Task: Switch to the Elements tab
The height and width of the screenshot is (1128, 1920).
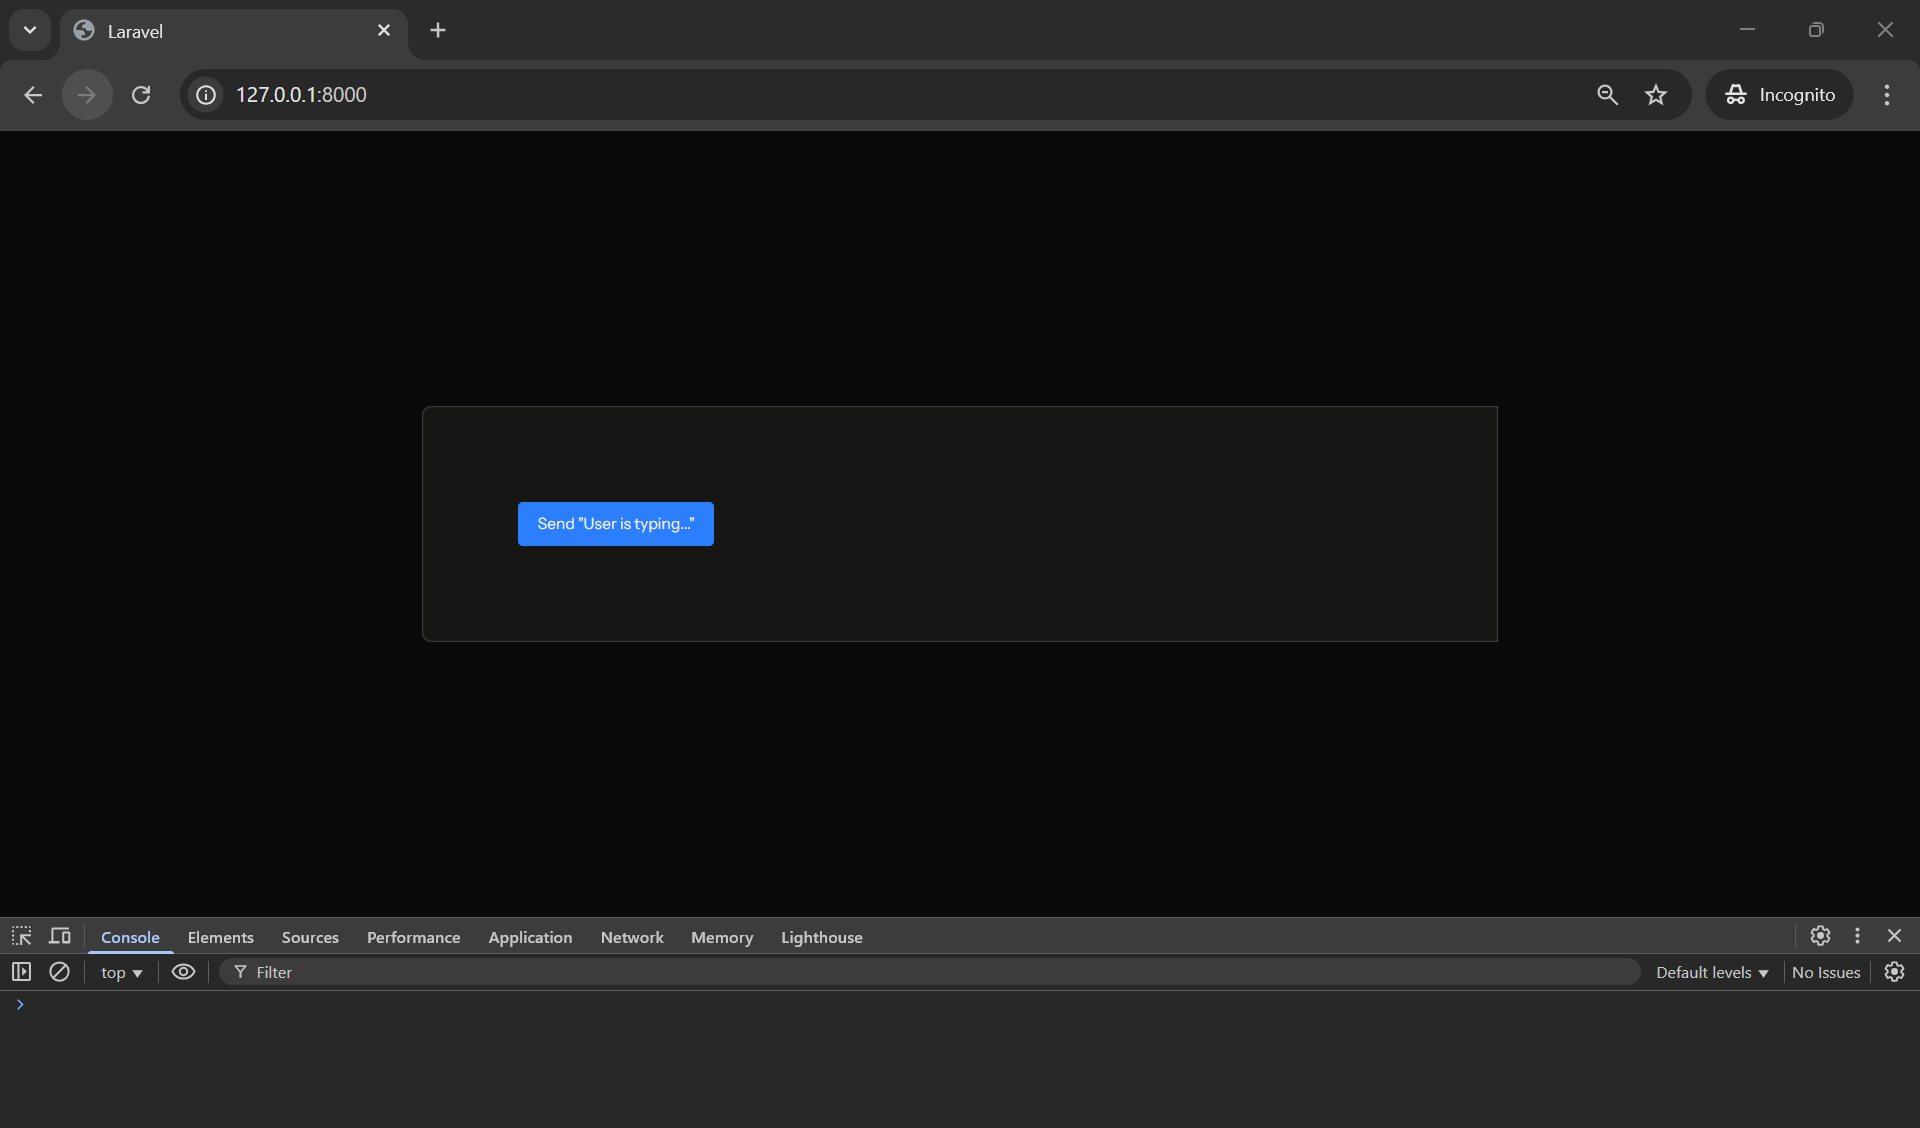Action: [x=220, y=937]
